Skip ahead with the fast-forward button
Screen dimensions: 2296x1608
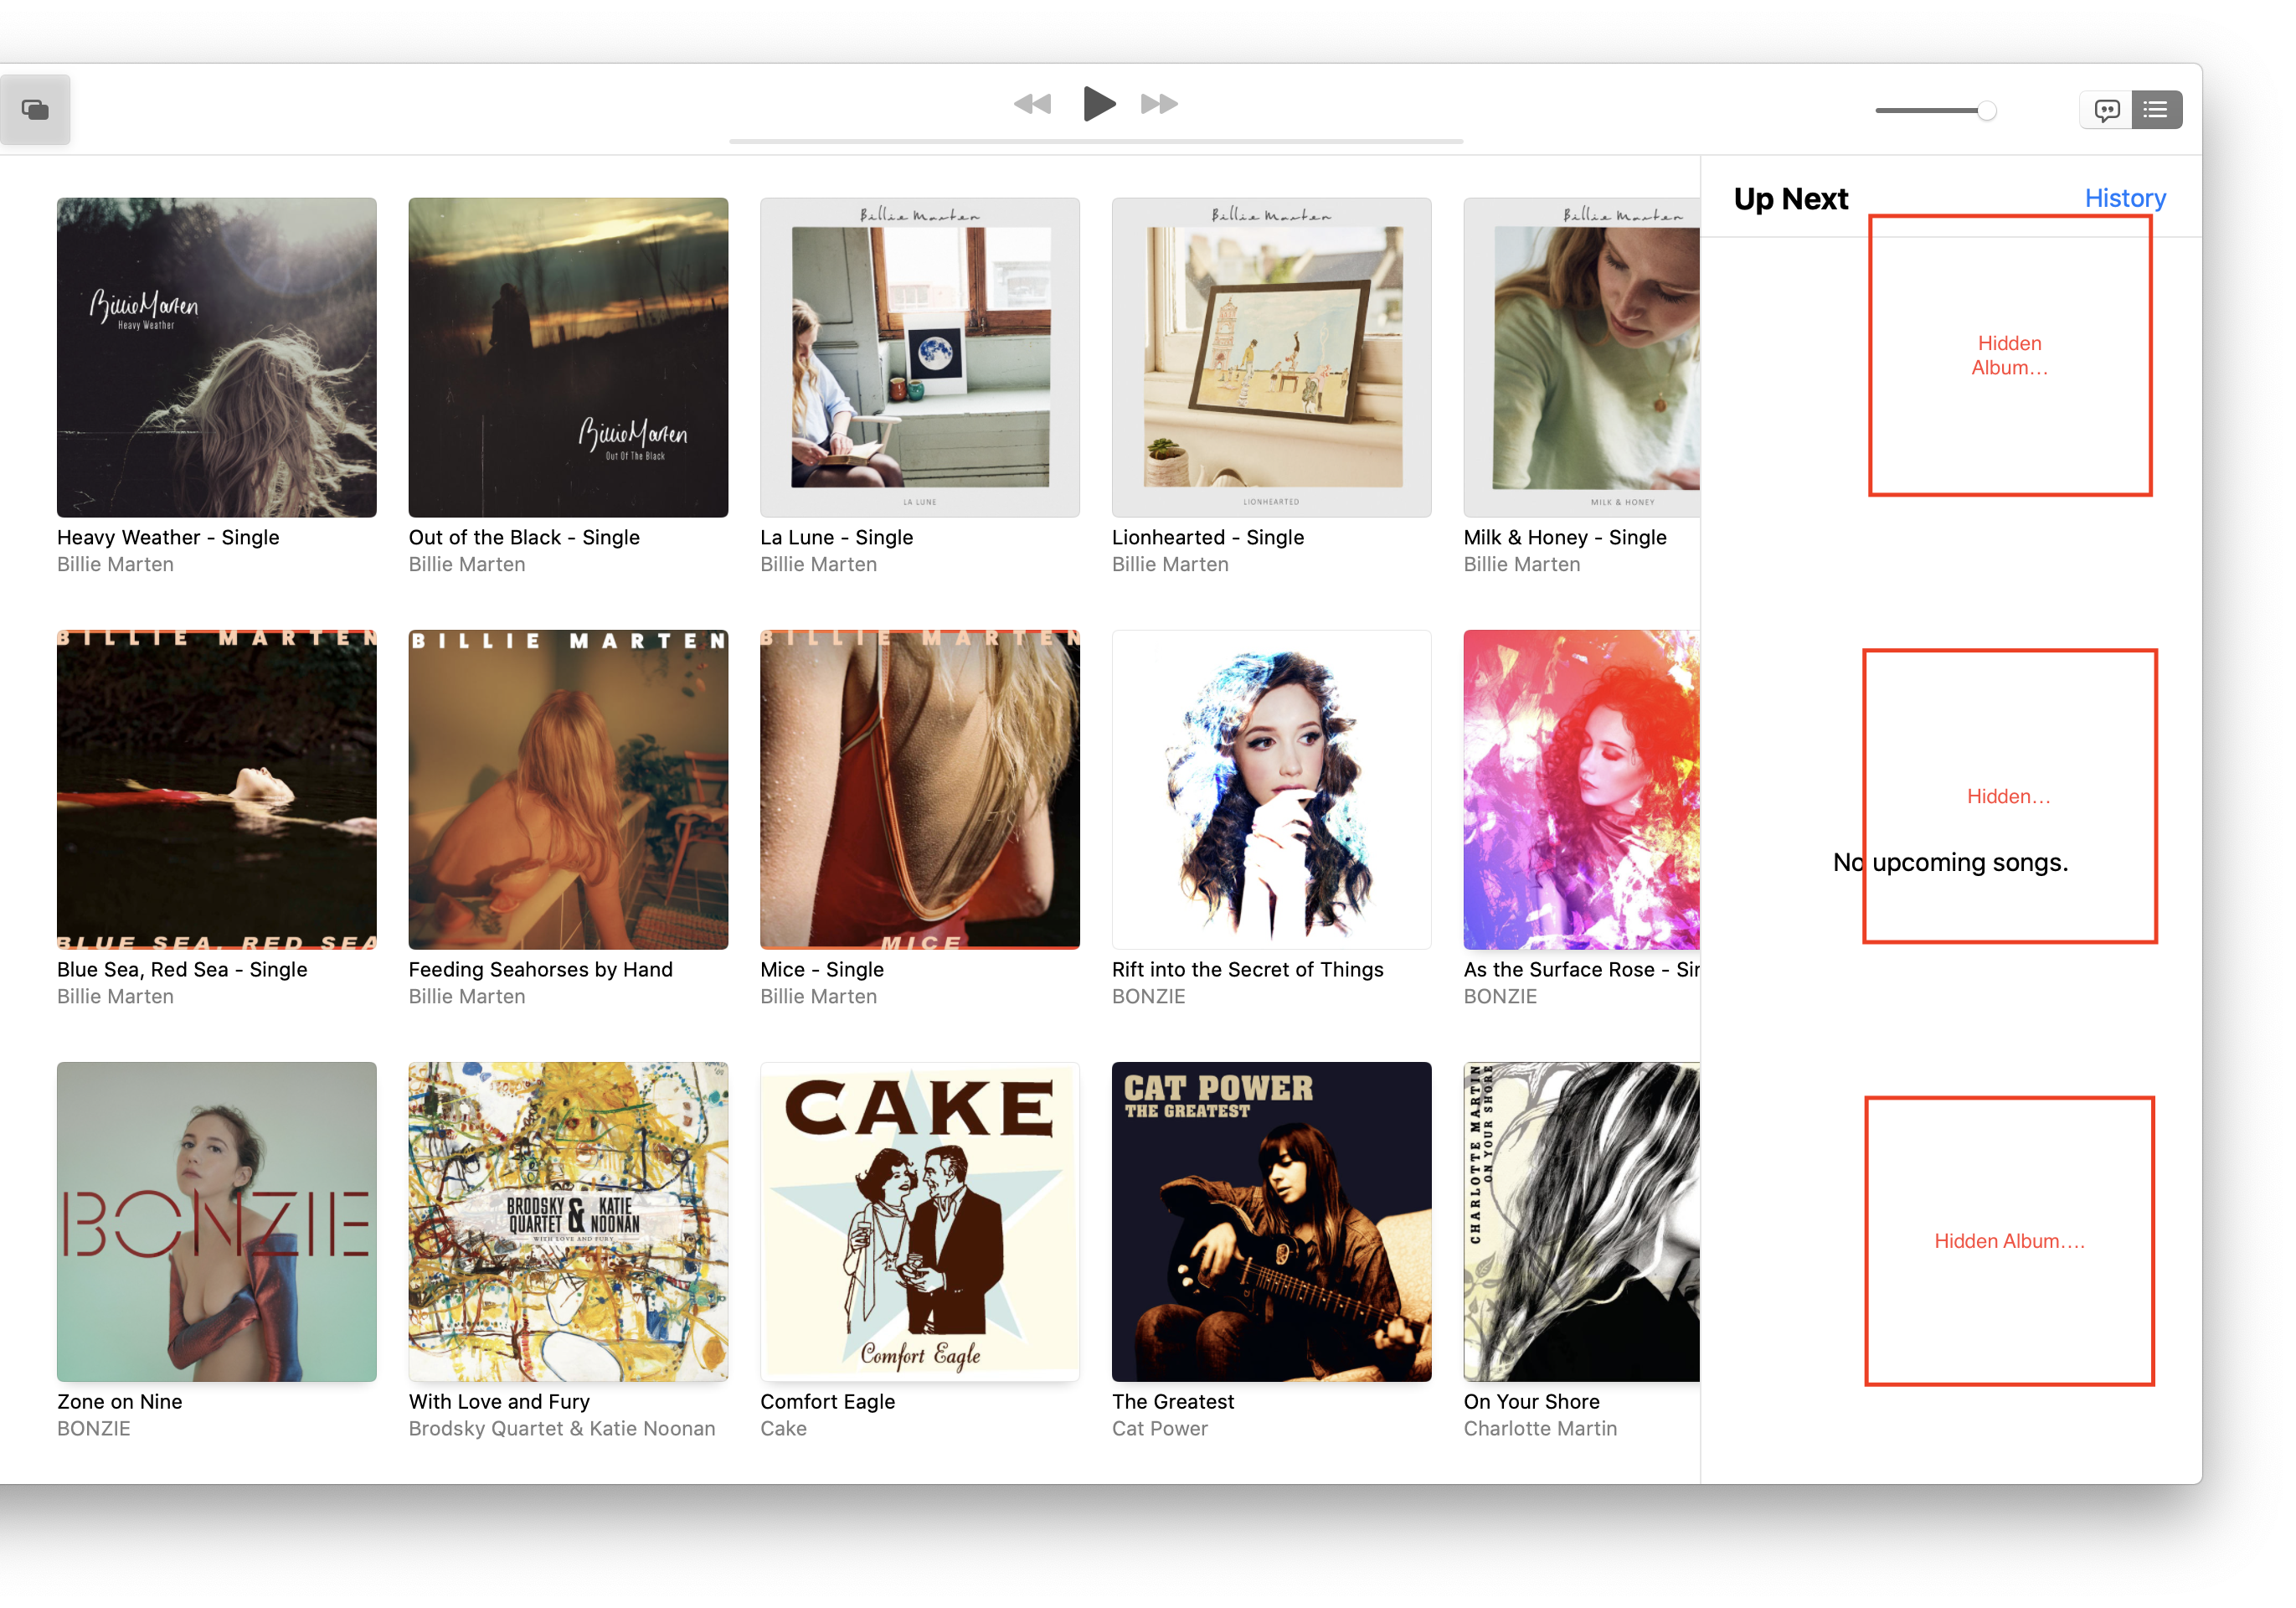[x=1160, y=104]
